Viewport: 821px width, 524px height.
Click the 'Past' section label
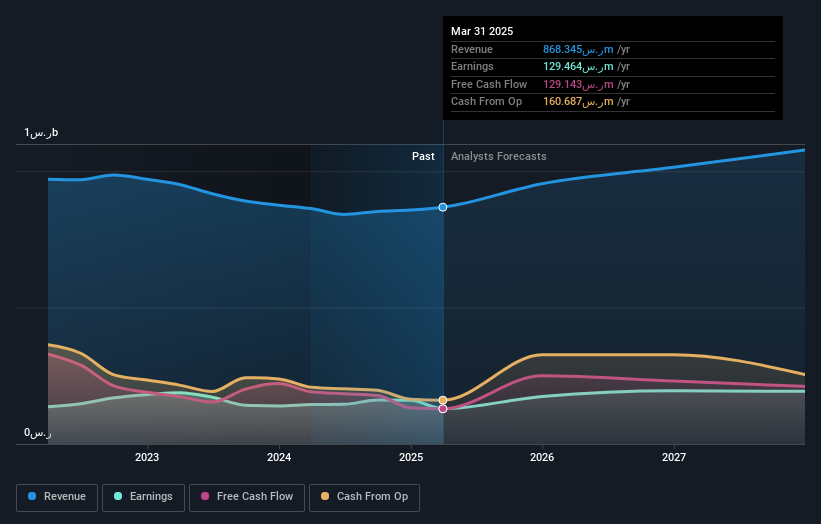coord(423,157)
